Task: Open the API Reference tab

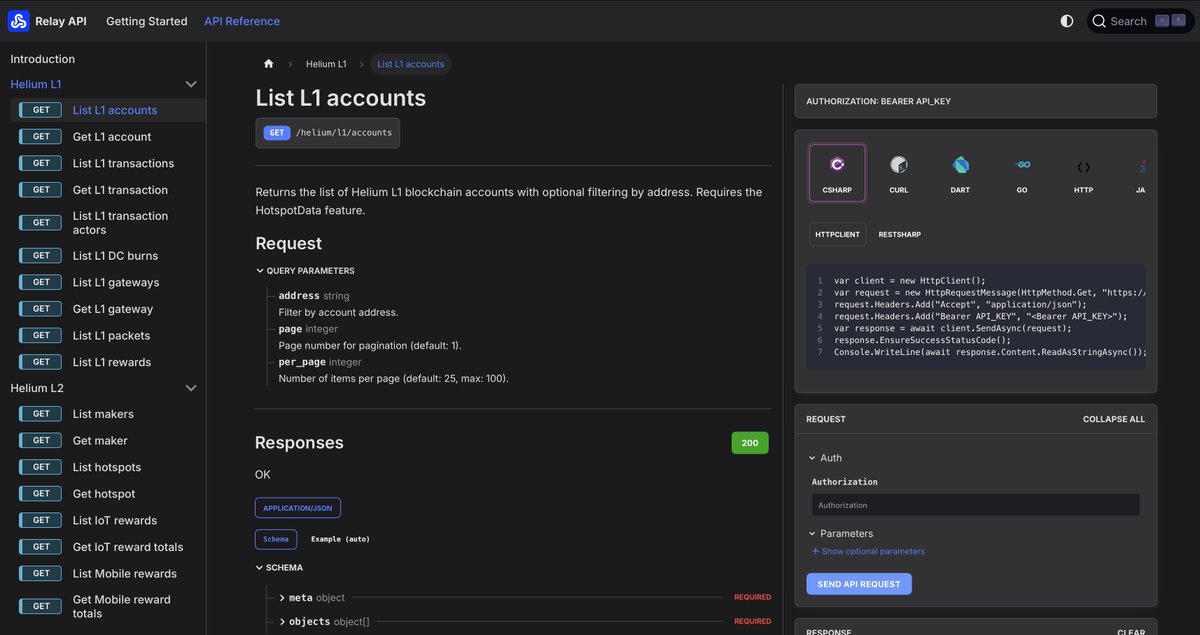Action: [242, 21]
